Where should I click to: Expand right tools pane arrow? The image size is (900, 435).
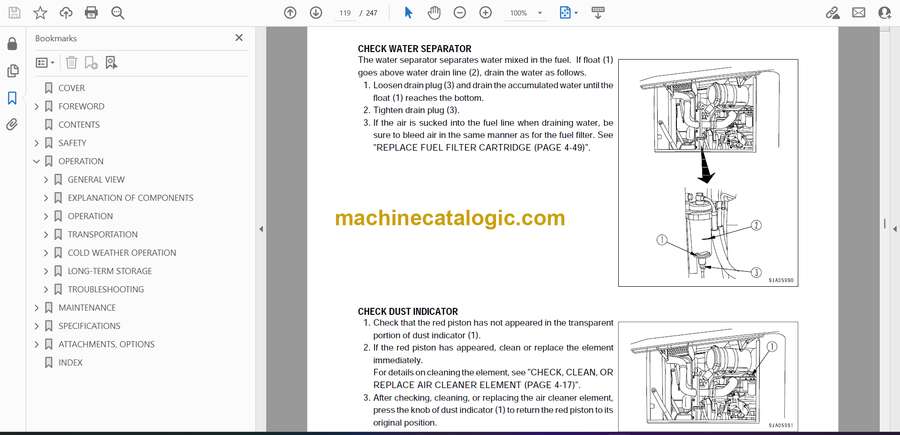coord(894,229)
